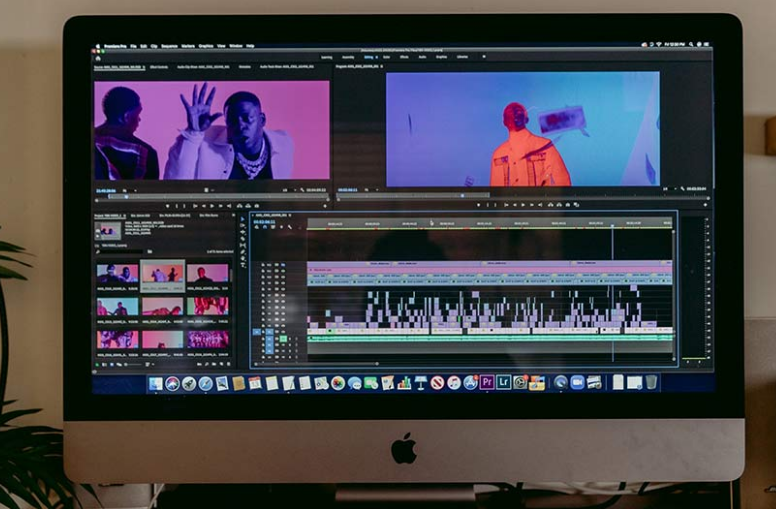The width and height of the screenshot is (776, 509).
Task: Toggle the green-highlighted audio track header button
Action: click(x=283, y=339)
